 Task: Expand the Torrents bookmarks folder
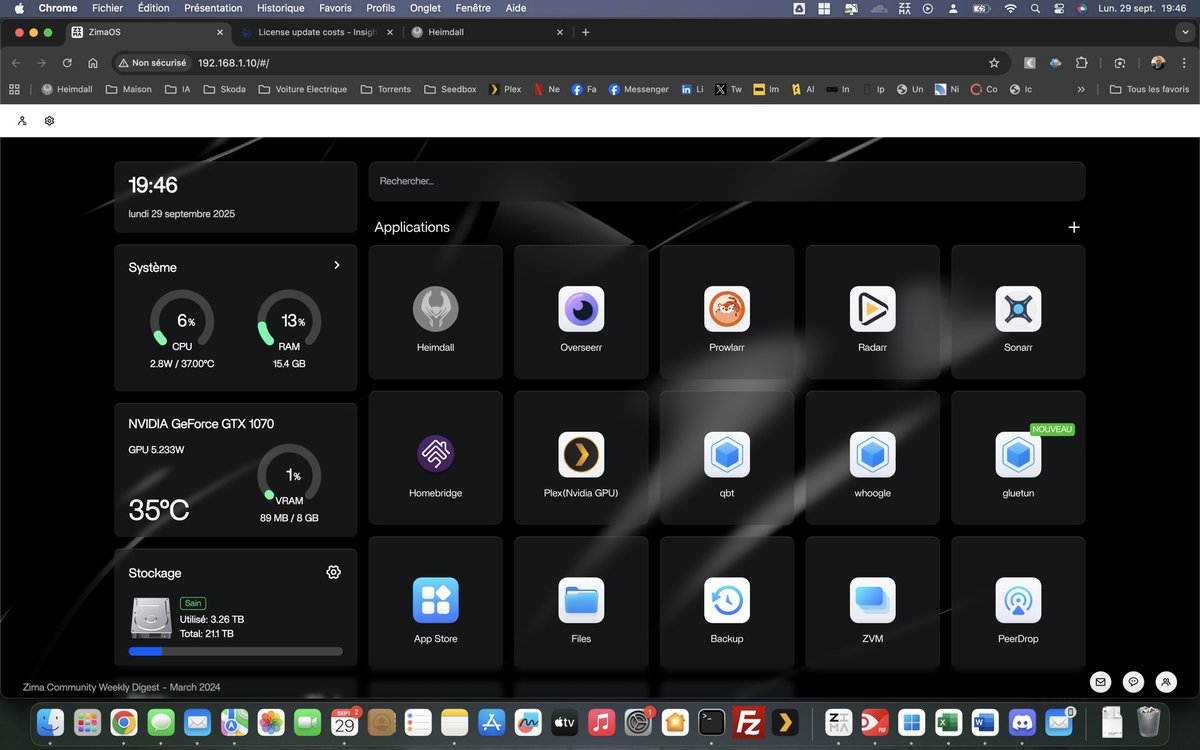(x=385, y=89)
